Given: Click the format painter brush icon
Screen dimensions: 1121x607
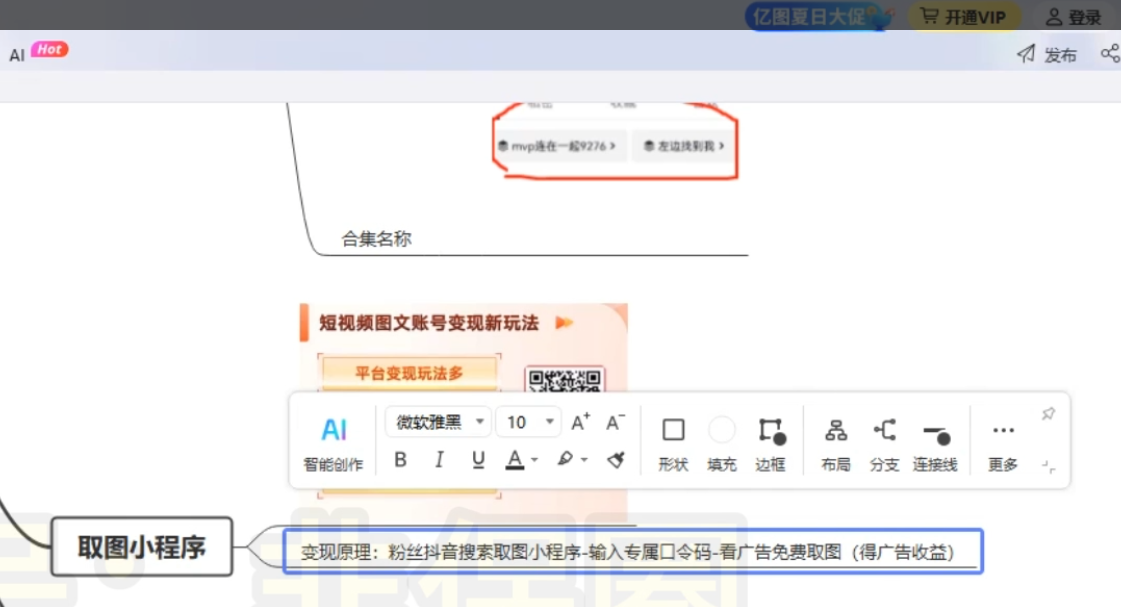Looking at the screenshot, I should pyautogui.click(x=616, y=460).
